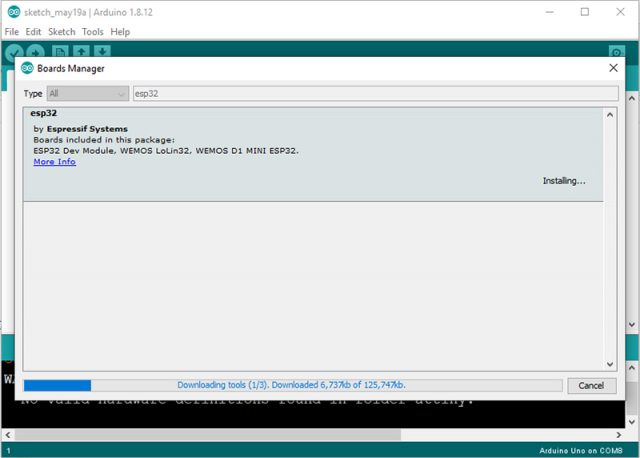The image size is (640, 458).
Task: Click the Upload arrow toolbar icon
Action: tap(36, 51)
